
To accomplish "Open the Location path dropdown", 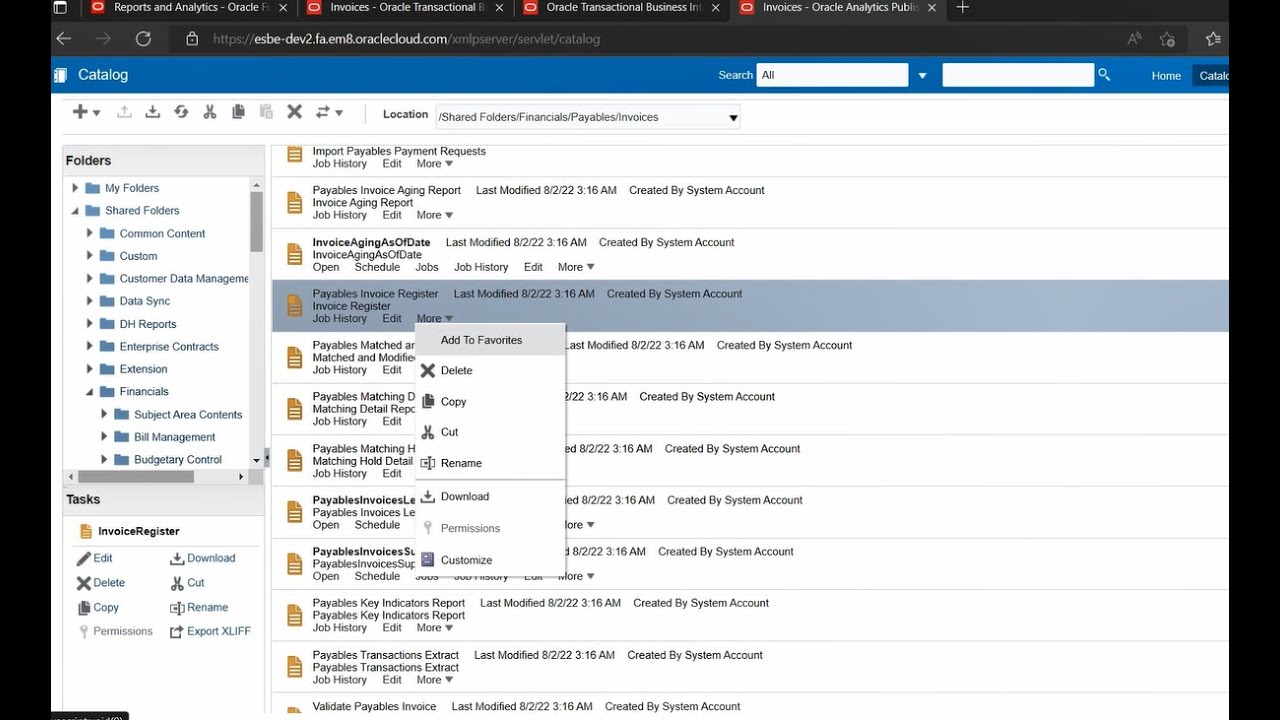I will click(733, 117).
